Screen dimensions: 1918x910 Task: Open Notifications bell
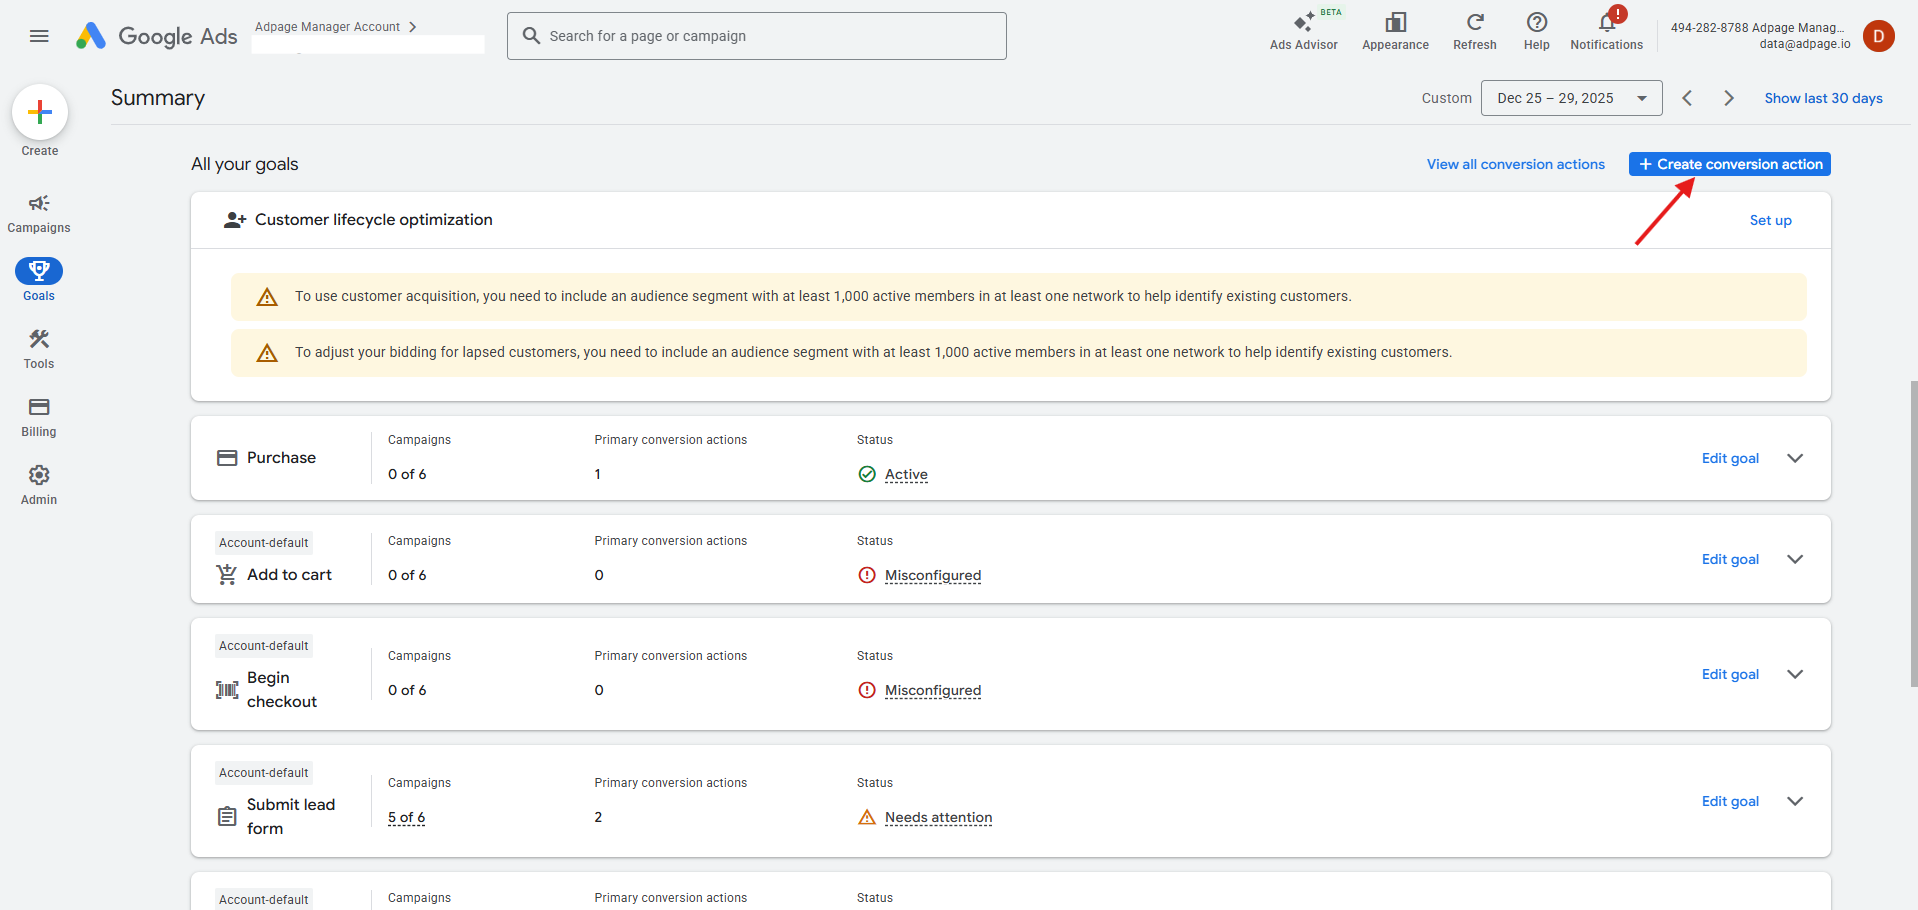coord(1606,31)
